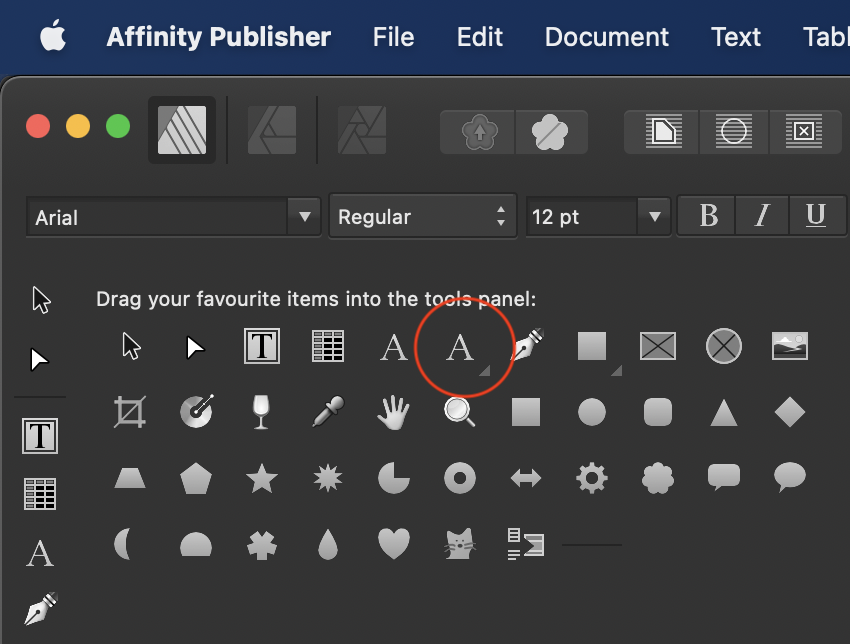Select the Pen tool from the items grid
The width and height of the screenshot is (850, 644).
click(x=526, y=345)
